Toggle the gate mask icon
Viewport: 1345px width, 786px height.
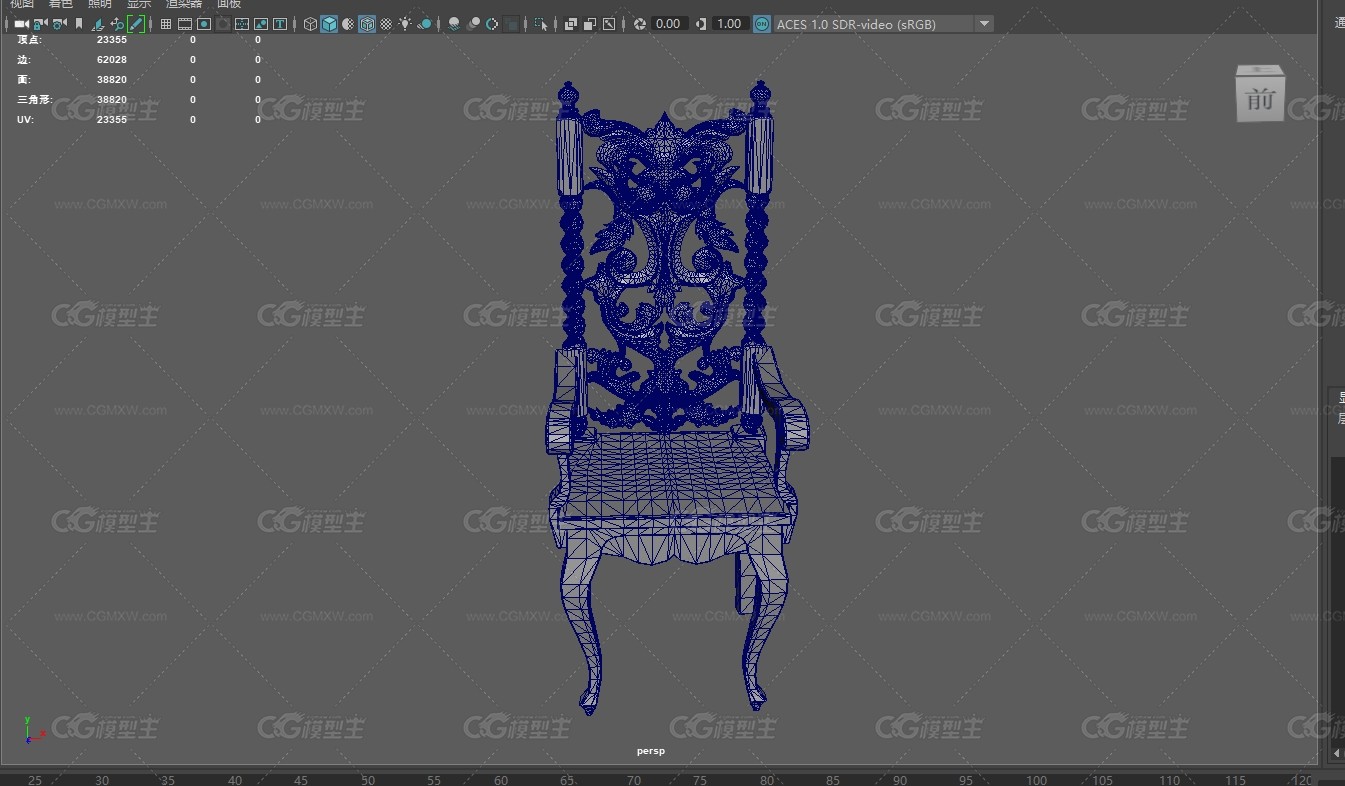point(223,24)
